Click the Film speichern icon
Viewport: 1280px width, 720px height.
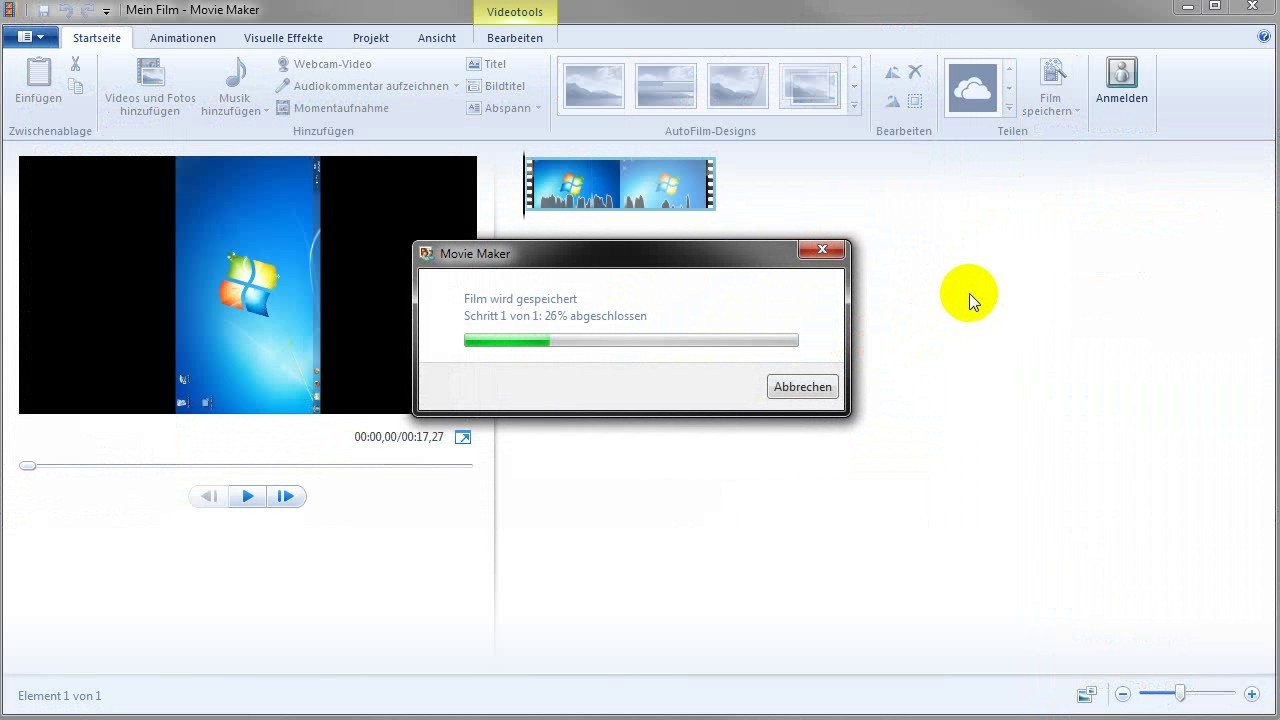tap(1052, 72)
